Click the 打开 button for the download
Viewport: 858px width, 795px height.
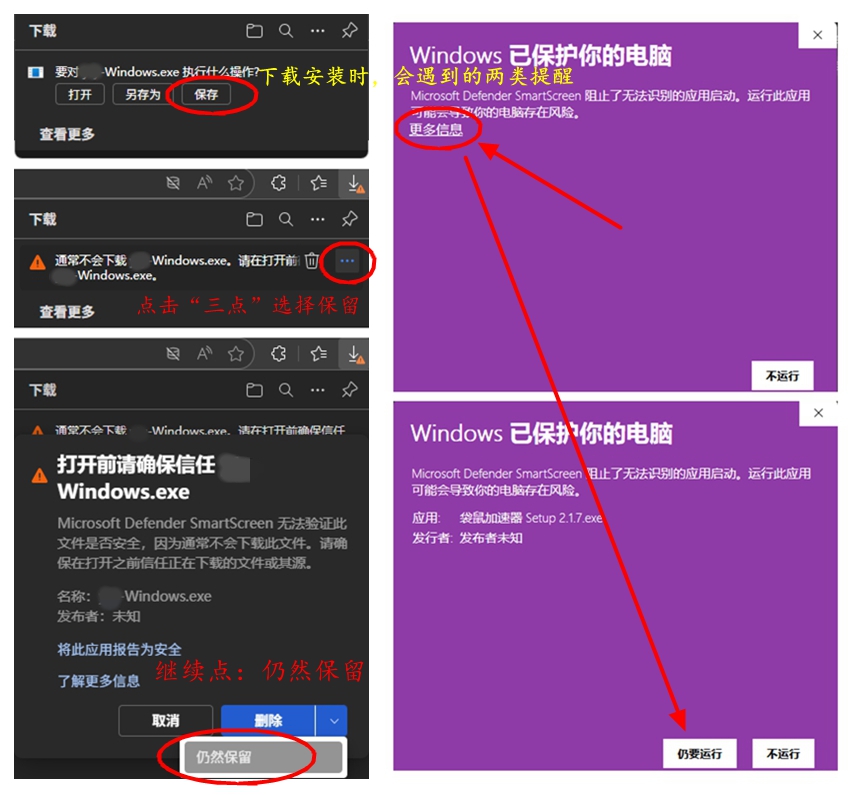pyautogui.click(x=80, y=94)
